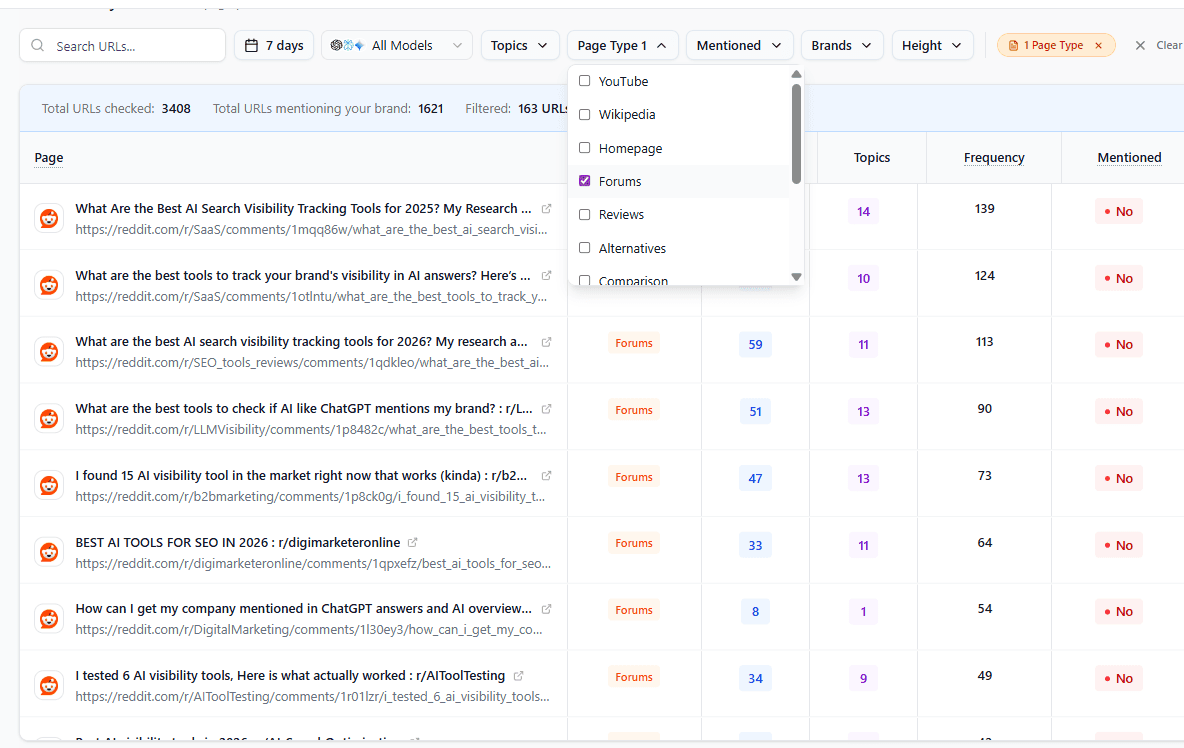Collapse the Page Type 1 dropdown
This screenshot has width=1184, height=748.
pyautogui.click(x=622, y=45)
